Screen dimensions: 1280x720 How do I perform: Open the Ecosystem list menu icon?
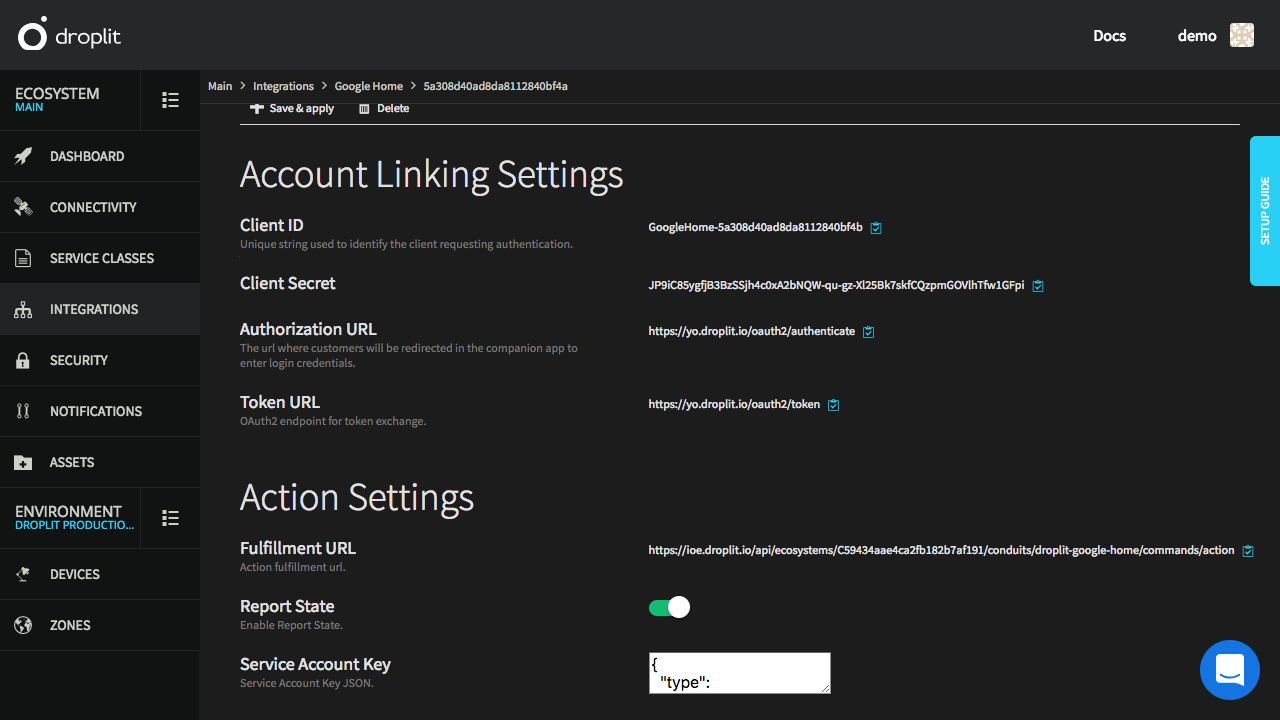click(x=171, y=100)
